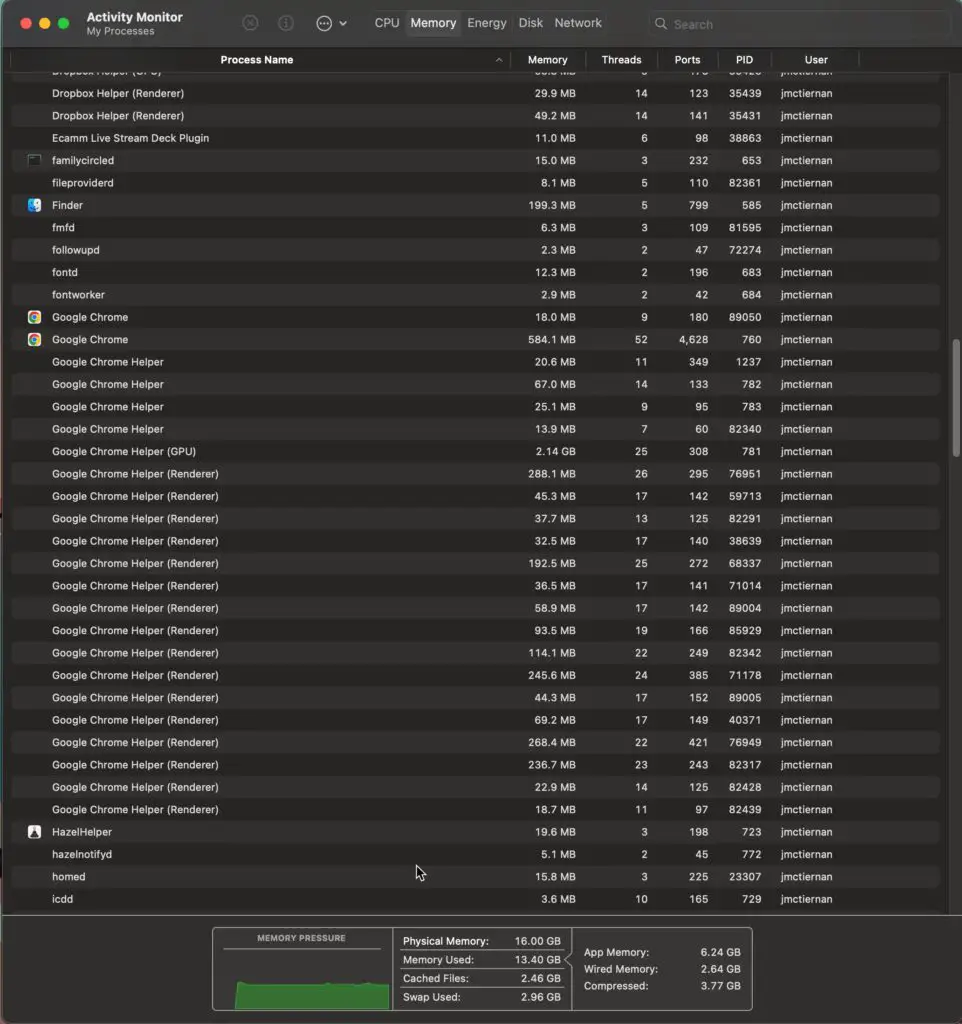The image size is (962, 1024).
Task: Click the magnifying glass search icon
Action: pyautogui.click(x=661, y=24)
